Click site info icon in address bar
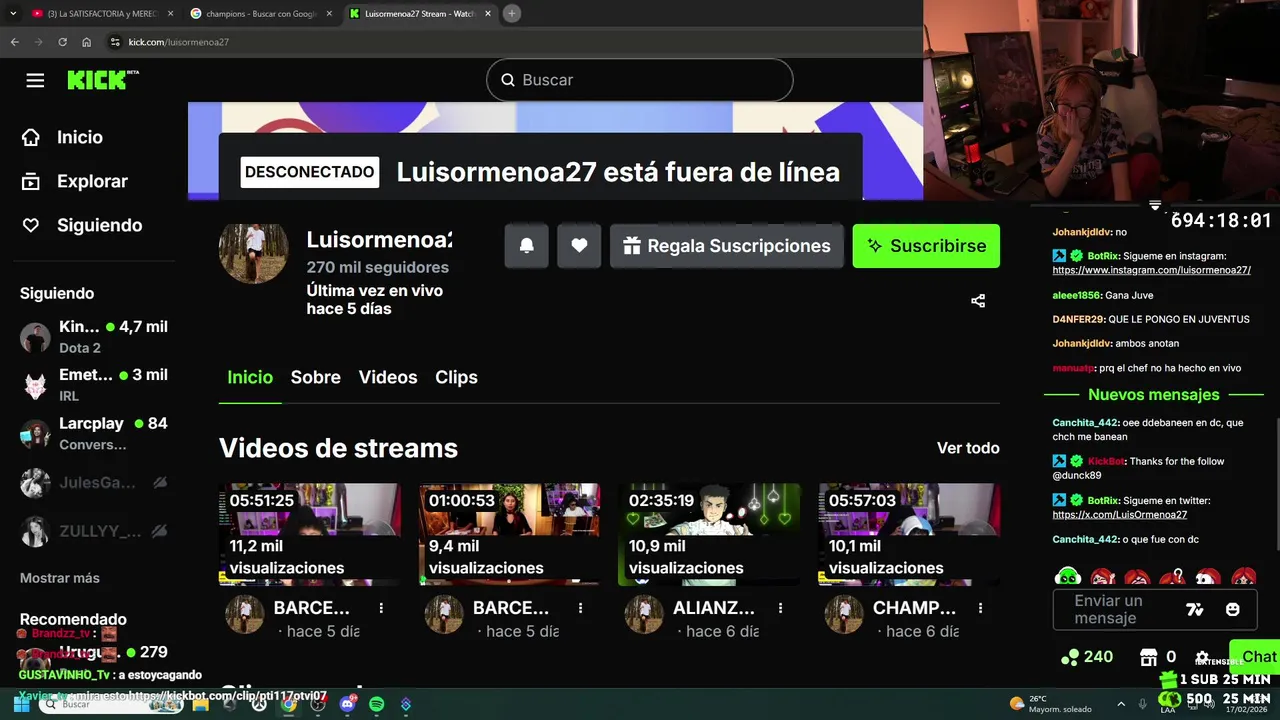The width and height of the screenshot is (1280, 720). click(115, 42)
